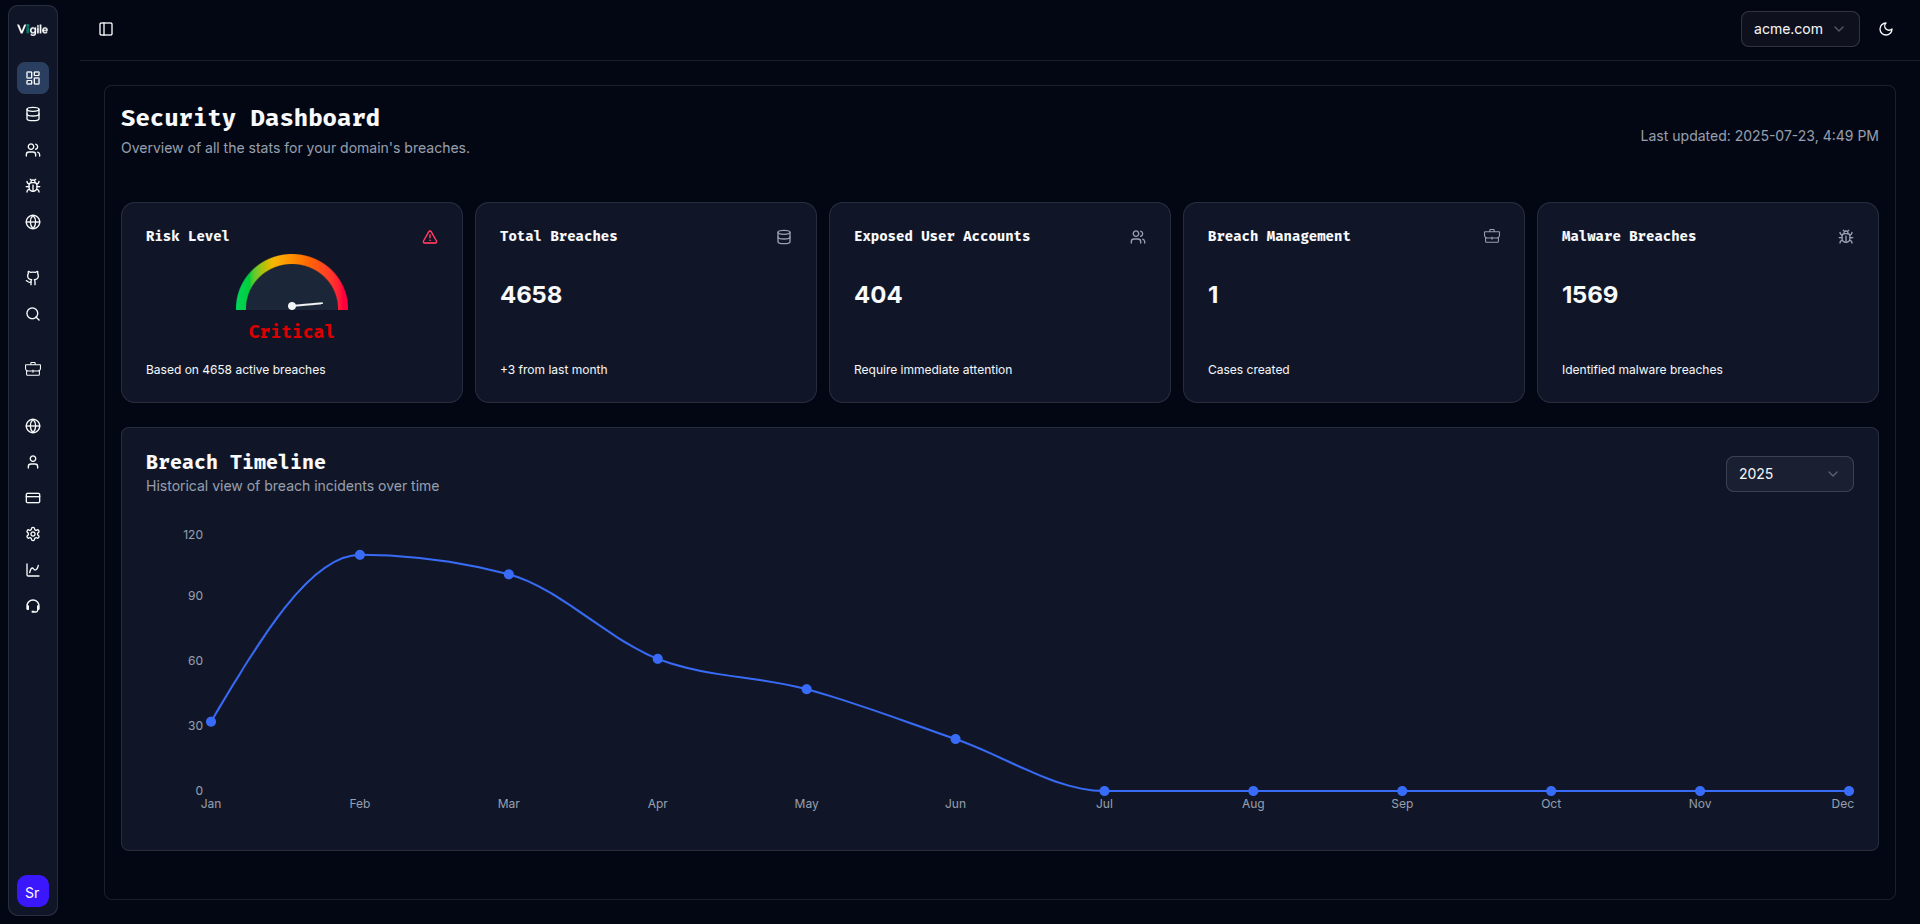The image size is (1920, 924).
Task: Open the credit card billing icon
Action: (33, 498)
